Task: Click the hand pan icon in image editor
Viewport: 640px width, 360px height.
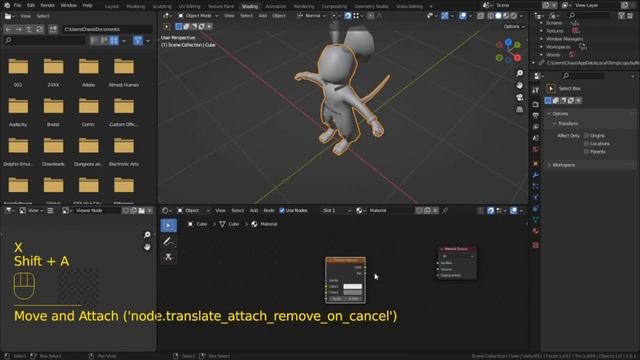Action: point(147,247)
